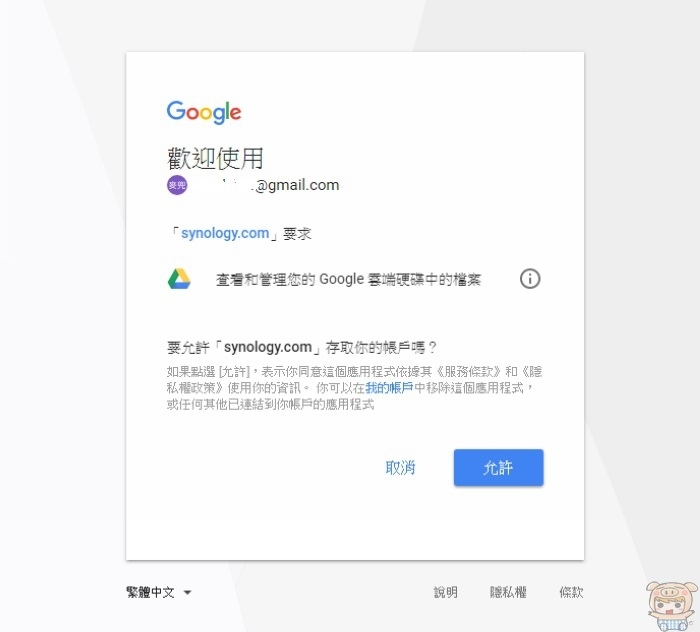This screenshot has width=700, height=632.
Task: Expand the 繁體中文 language dropdown arrow
Action: 188,593
